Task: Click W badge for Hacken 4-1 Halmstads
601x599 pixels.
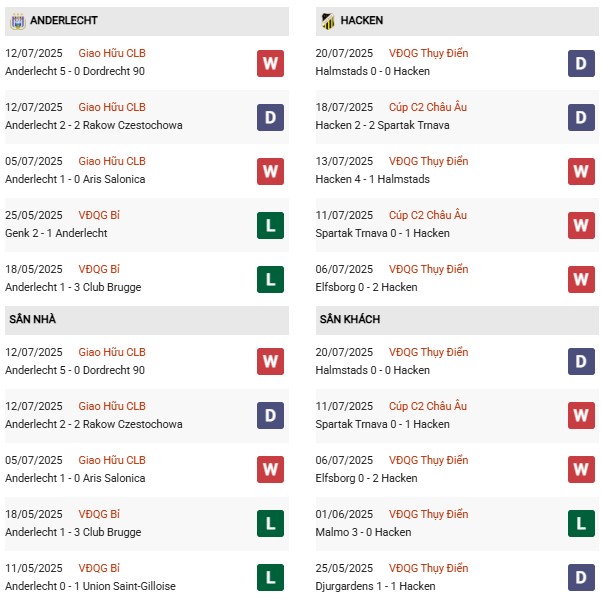Action: click(582, 170)
